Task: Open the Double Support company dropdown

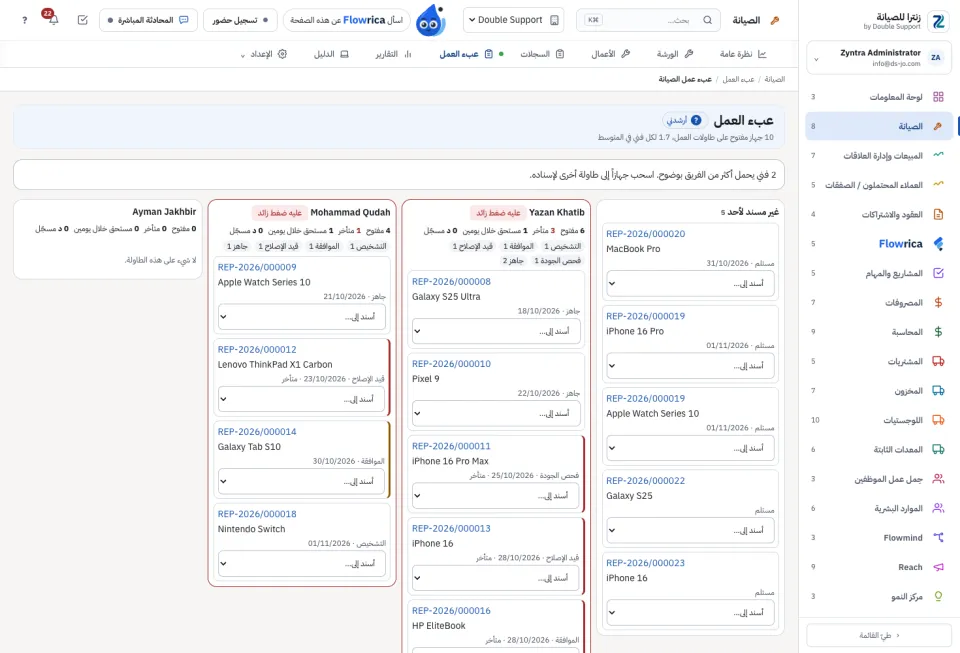Action: coord(513,20)
